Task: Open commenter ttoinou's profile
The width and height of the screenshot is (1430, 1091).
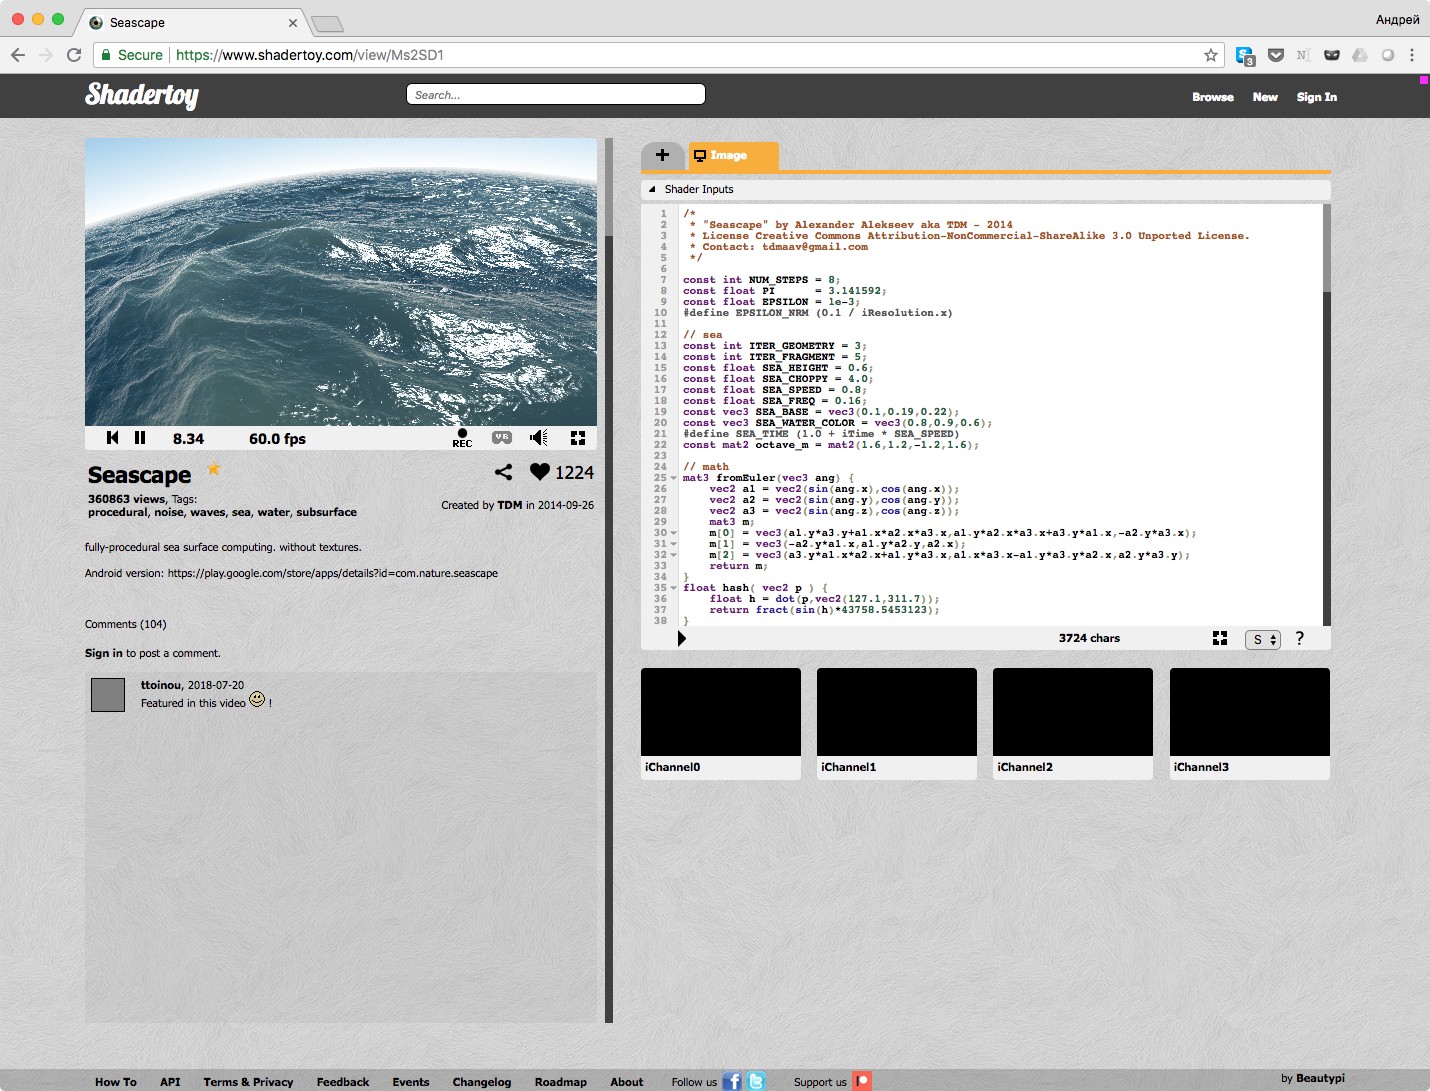Action: [161, 685]
